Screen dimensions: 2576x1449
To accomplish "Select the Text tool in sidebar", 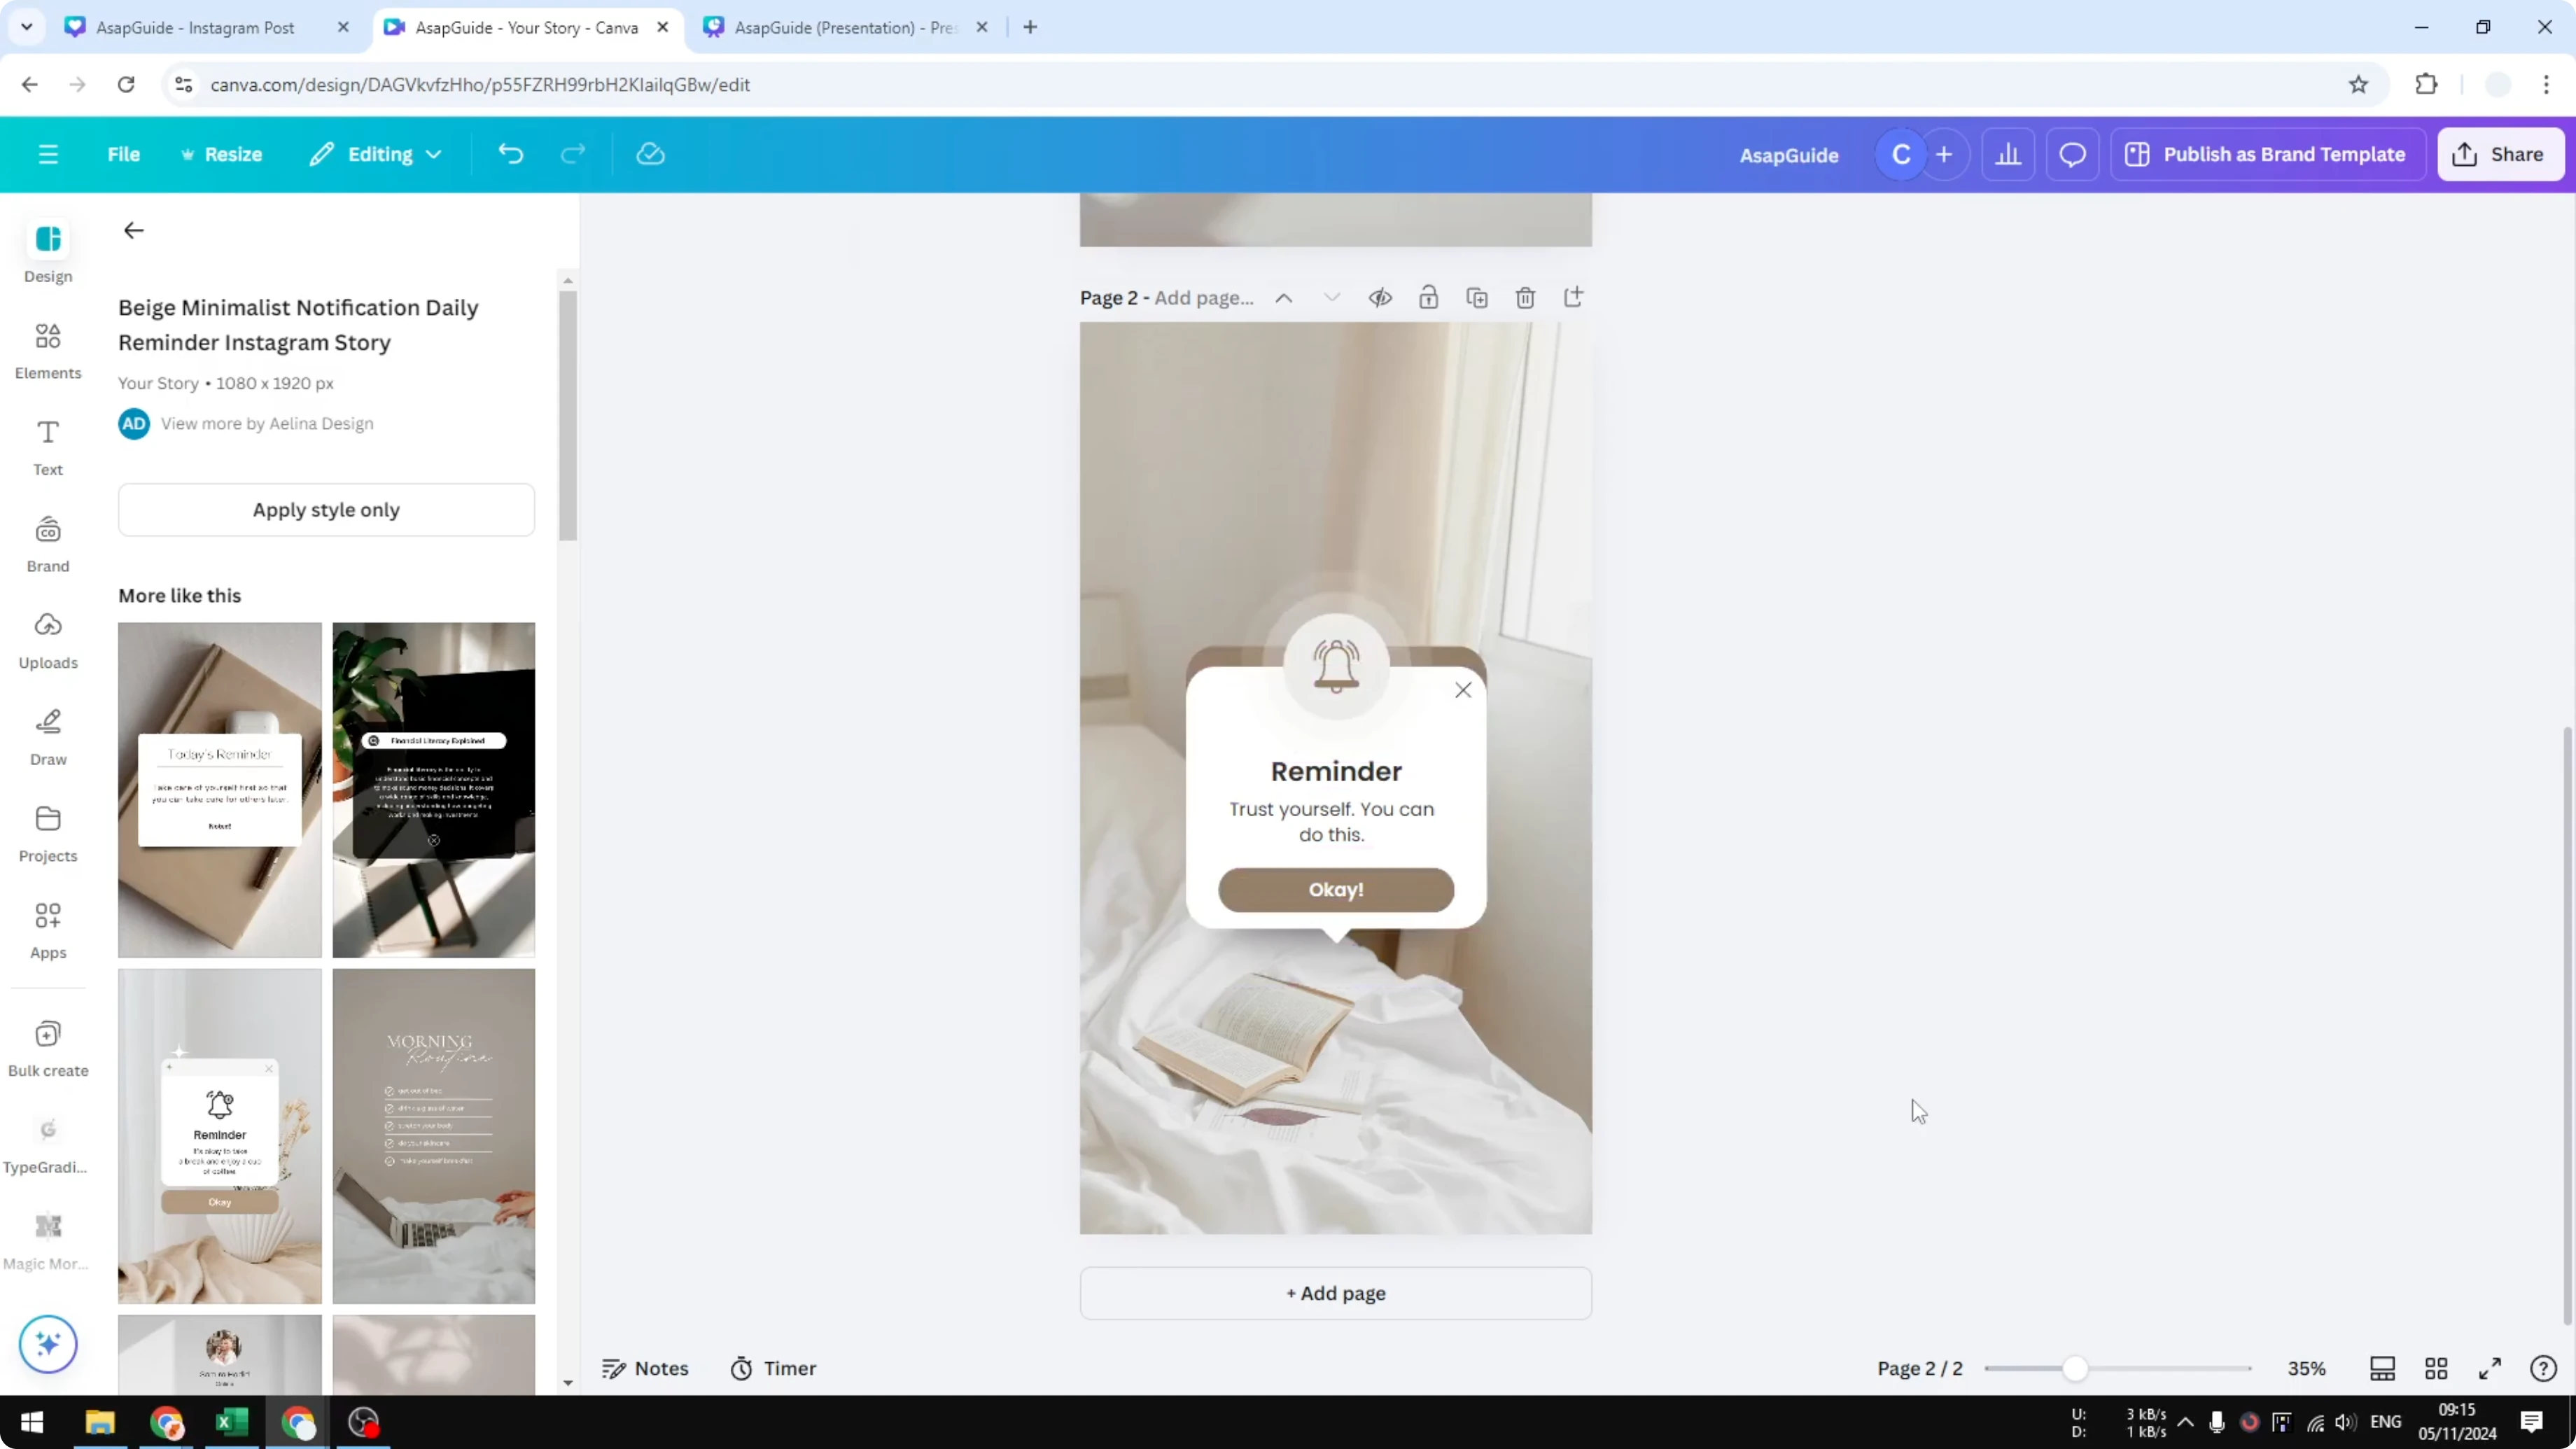I will 48,447.
